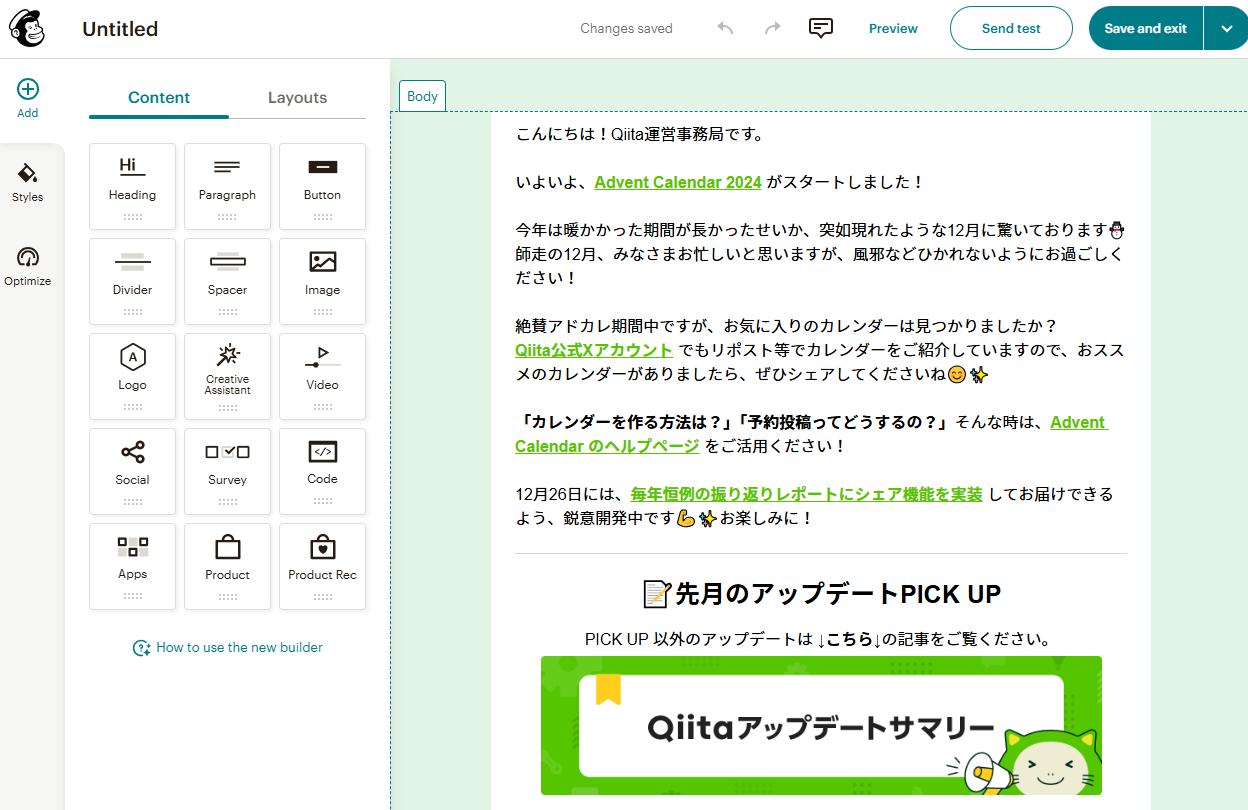Viewport: 1248px width, 810px height.
Task: Expand the Save and exit dropdown arrow
Action: click(x=1226, y=28)
